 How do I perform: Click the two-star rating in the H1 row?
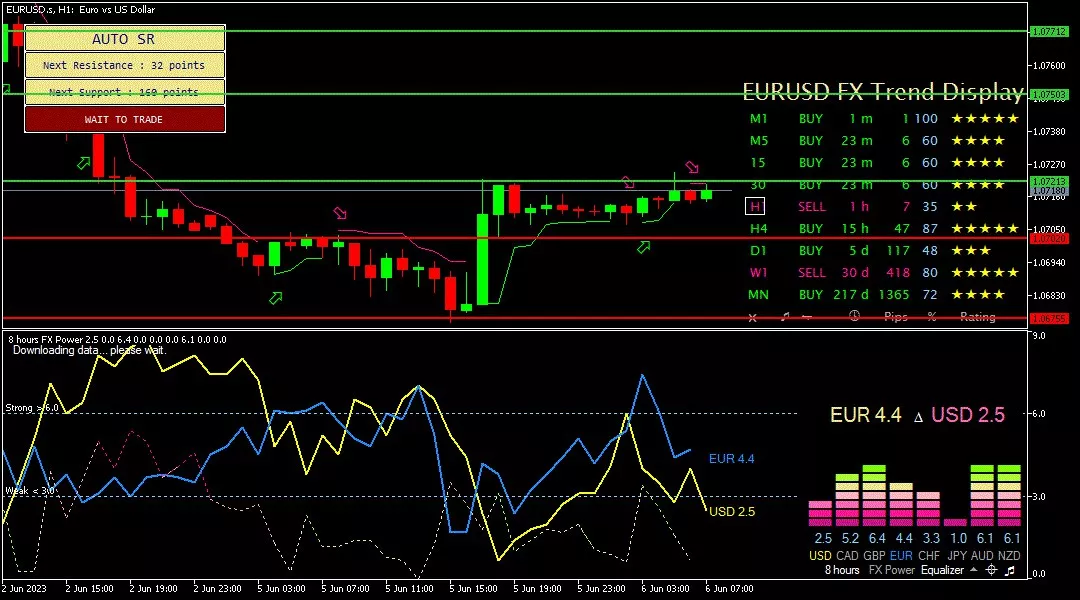point(964,207)
